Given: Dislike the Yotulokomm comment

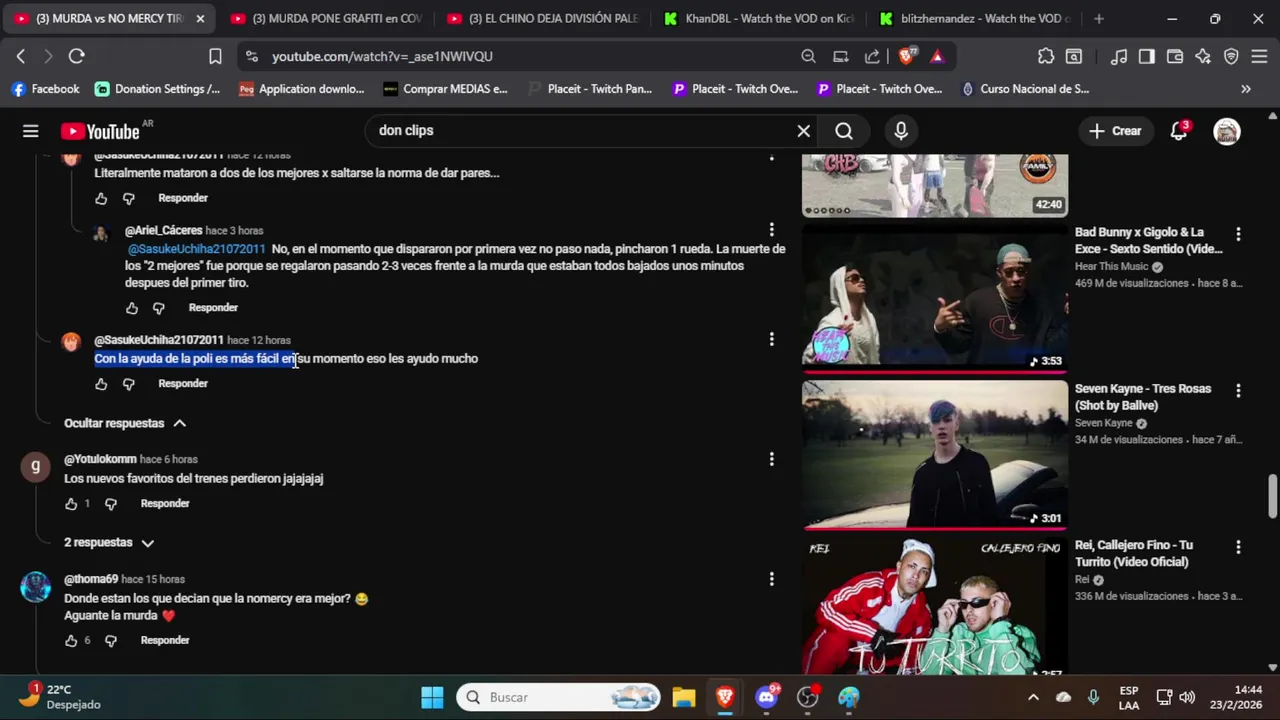Looking at the screenshot, I should tap(110, 504).
